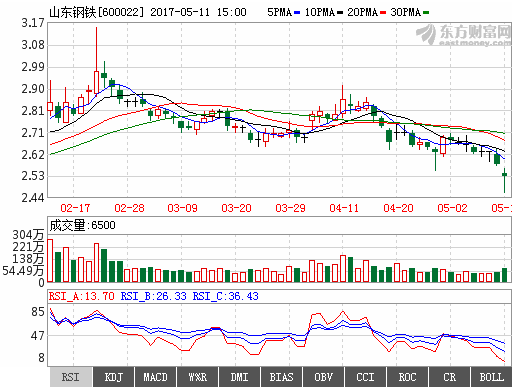This screenshot has height=388, width=513.
Task: Click the 2.53 price axis label
Action: pos(33,176)
